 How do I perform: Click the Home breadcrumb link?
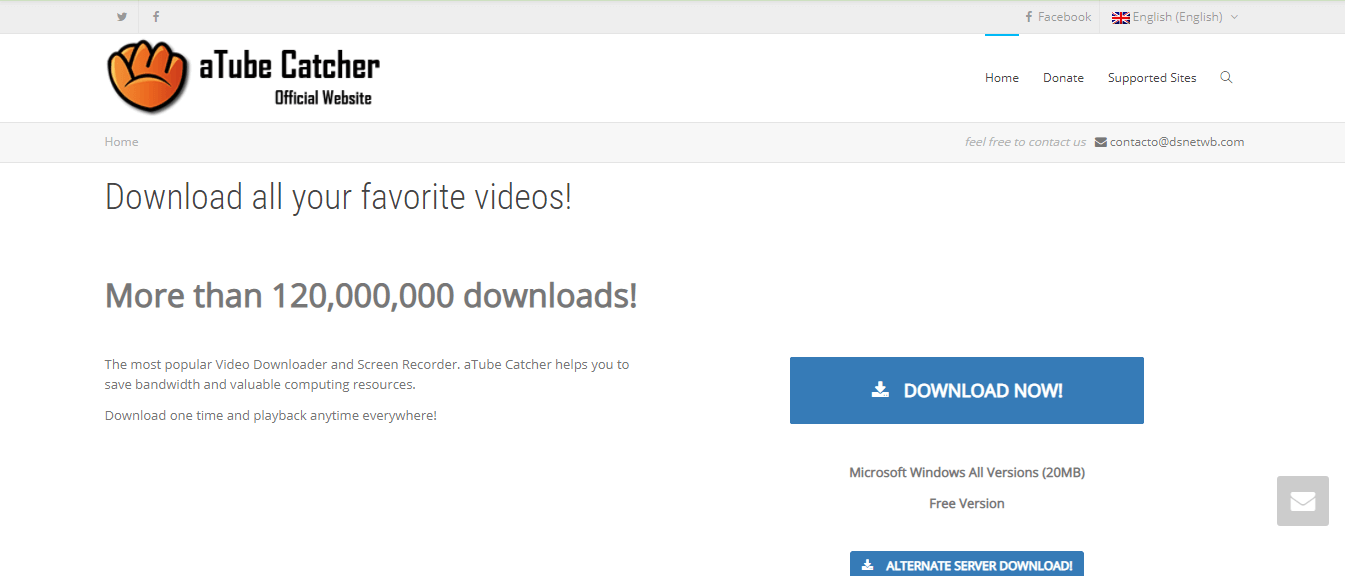tap(121, 142)
